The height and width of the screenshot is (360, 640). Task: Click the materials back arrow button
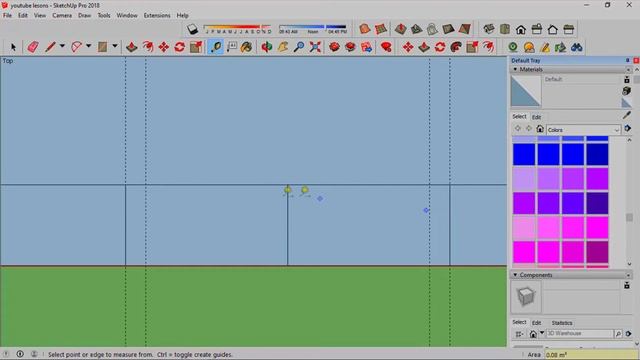tap(518, 129)
